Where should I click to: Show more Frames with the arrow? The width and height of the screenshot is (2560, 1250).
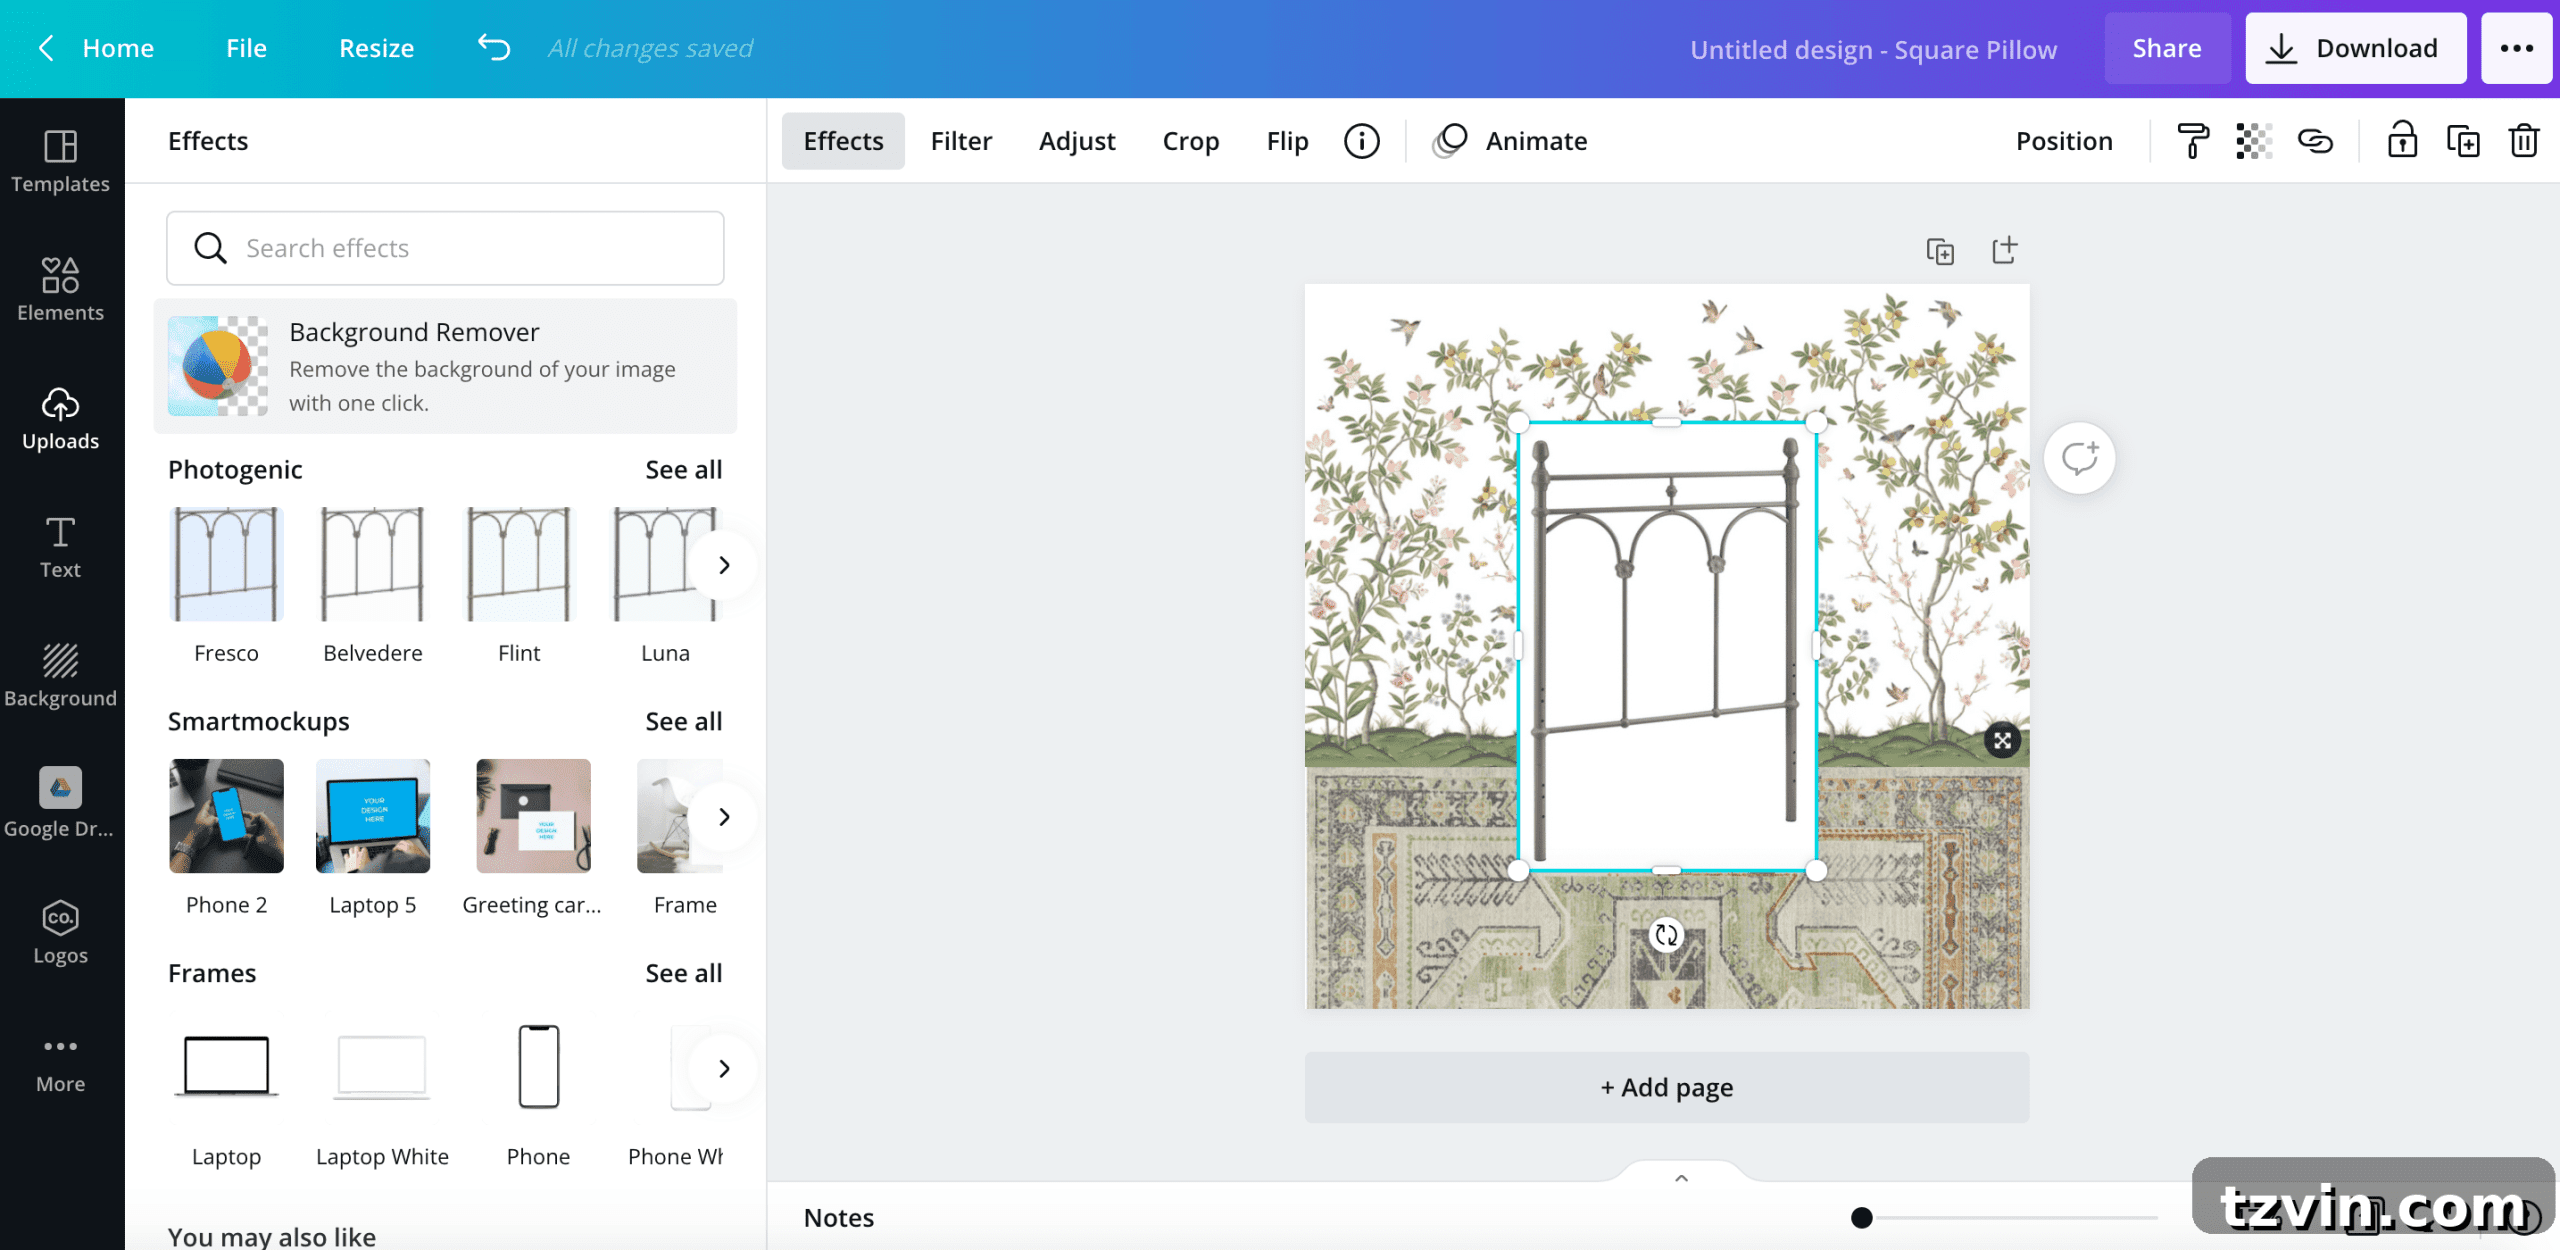pyautogui.click(x=724, y=1069)
